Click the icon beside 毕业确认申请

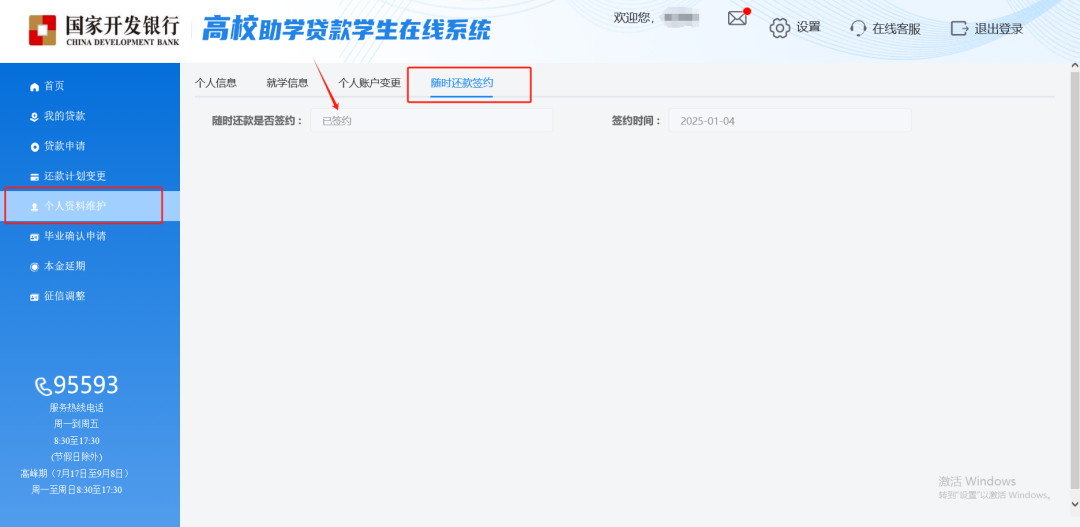(34, 237)
